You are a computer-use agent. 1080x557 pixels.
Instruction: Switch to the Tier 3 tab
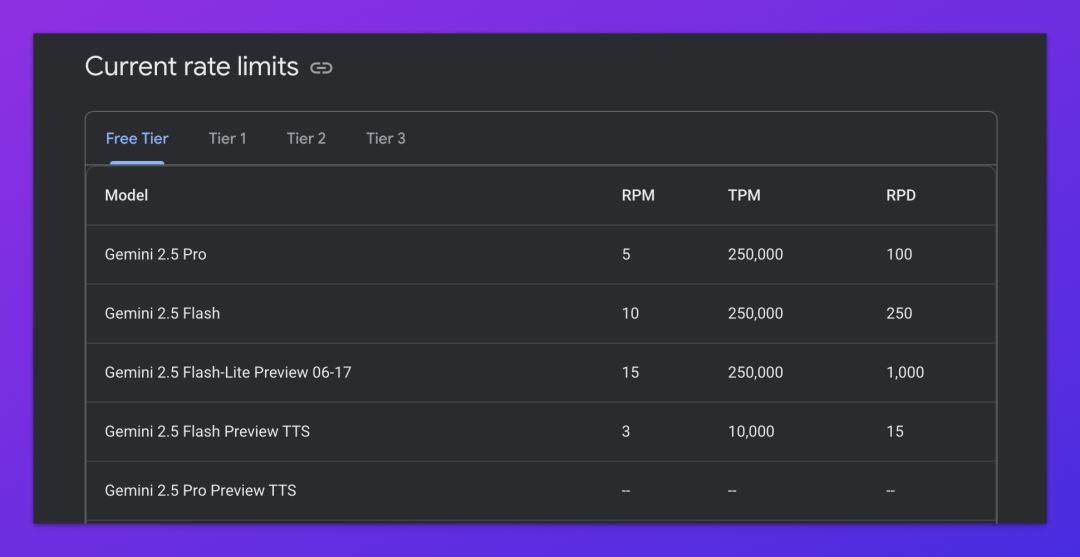point(386,138)
